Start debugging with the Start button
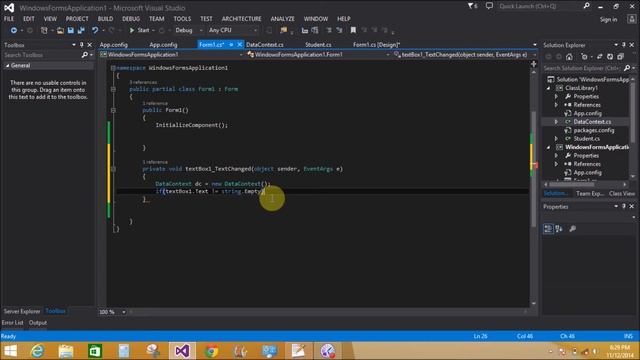Viewport: 640px width, 360px height. click(139, 30)
